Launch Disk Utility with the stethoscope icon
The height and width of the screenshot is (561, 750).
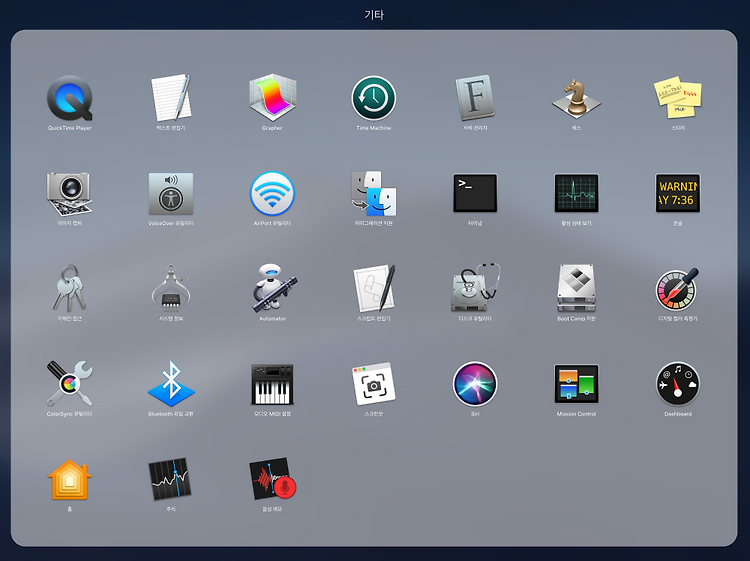[476, 287]
